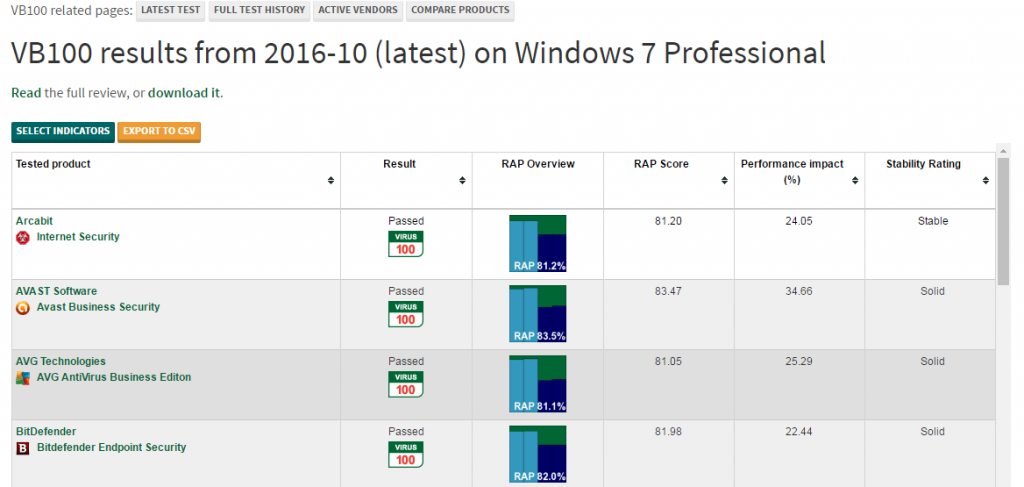Viewport: 1024px width, 487px height.
Task: Click the RAP score value 83.47
Action: (x=668, y=291)
